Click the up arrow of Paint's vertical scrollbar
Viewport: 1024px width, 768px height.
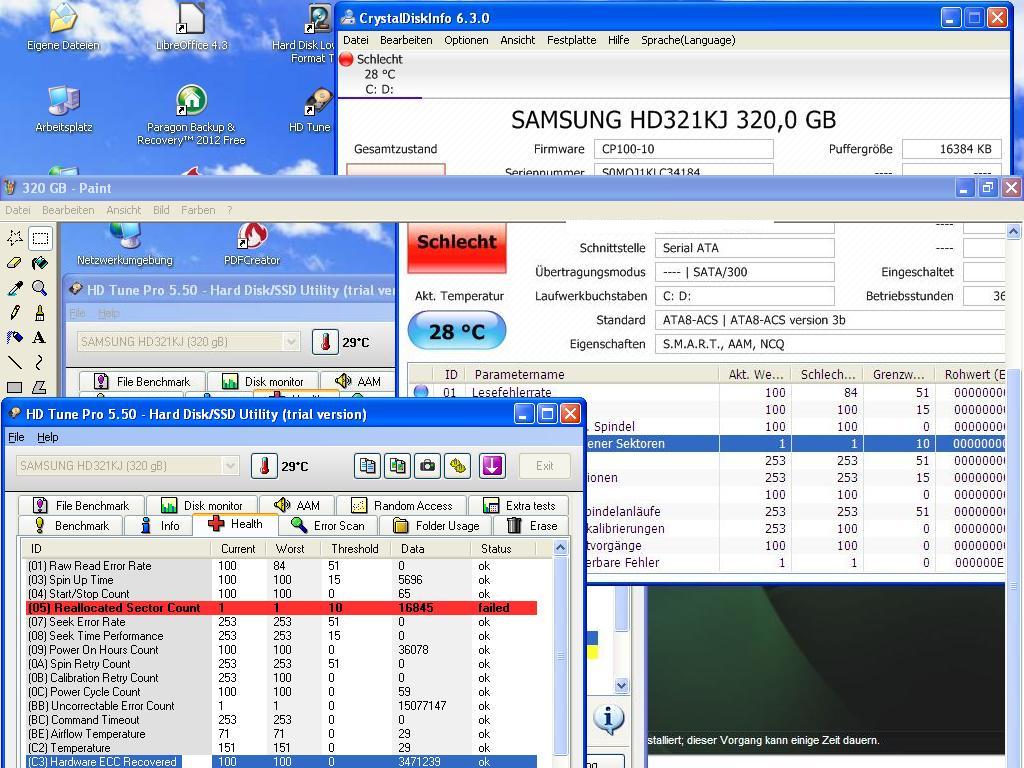(1013, 231)
